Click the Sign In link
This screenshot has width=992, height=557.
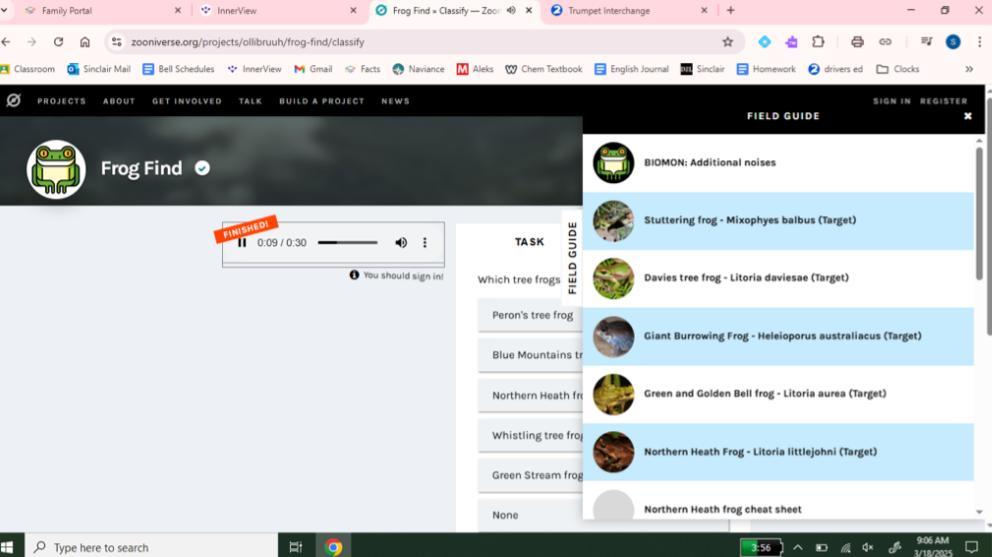[892, 101]
